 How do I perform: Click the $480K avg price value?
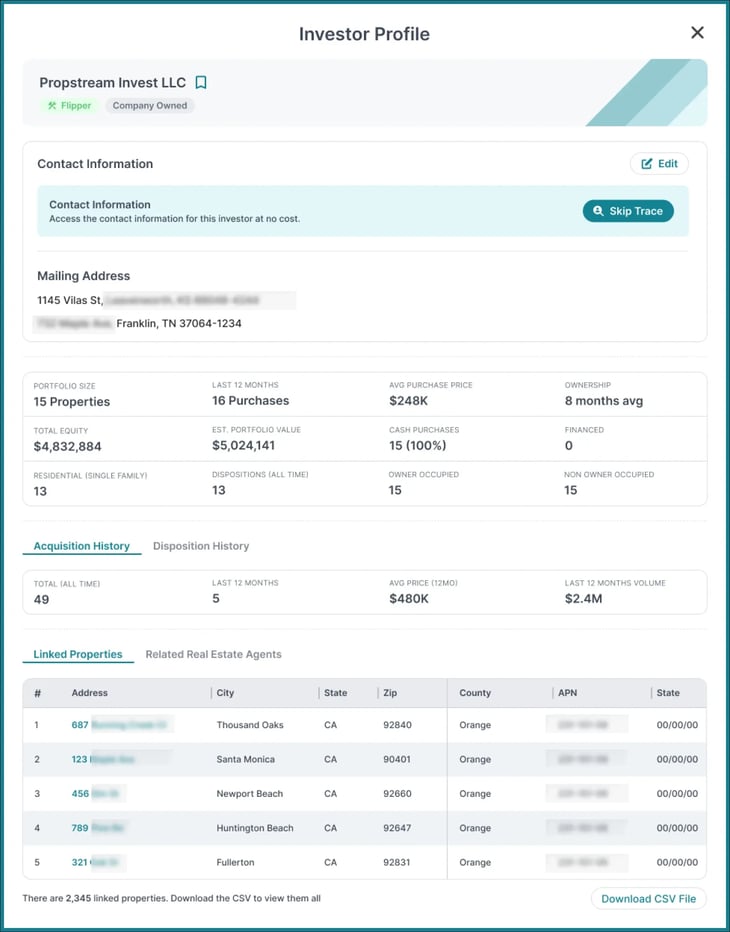tap(409, 599)
